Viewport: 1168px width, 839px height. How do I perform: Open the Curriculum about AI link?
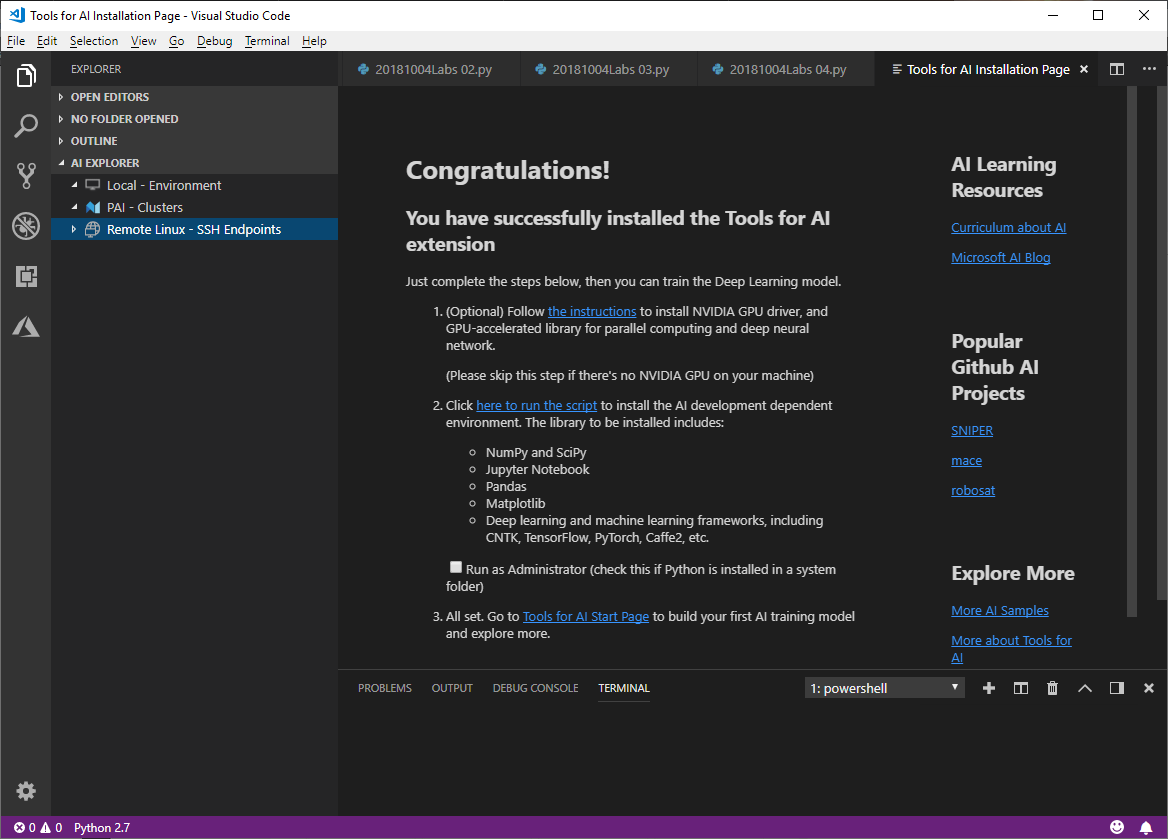(x=1009, y=227)
